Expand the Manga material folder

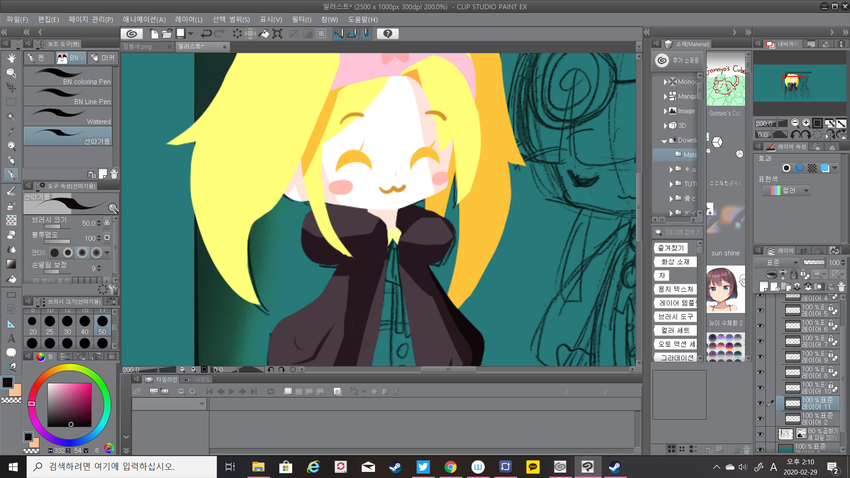[665, 96]
